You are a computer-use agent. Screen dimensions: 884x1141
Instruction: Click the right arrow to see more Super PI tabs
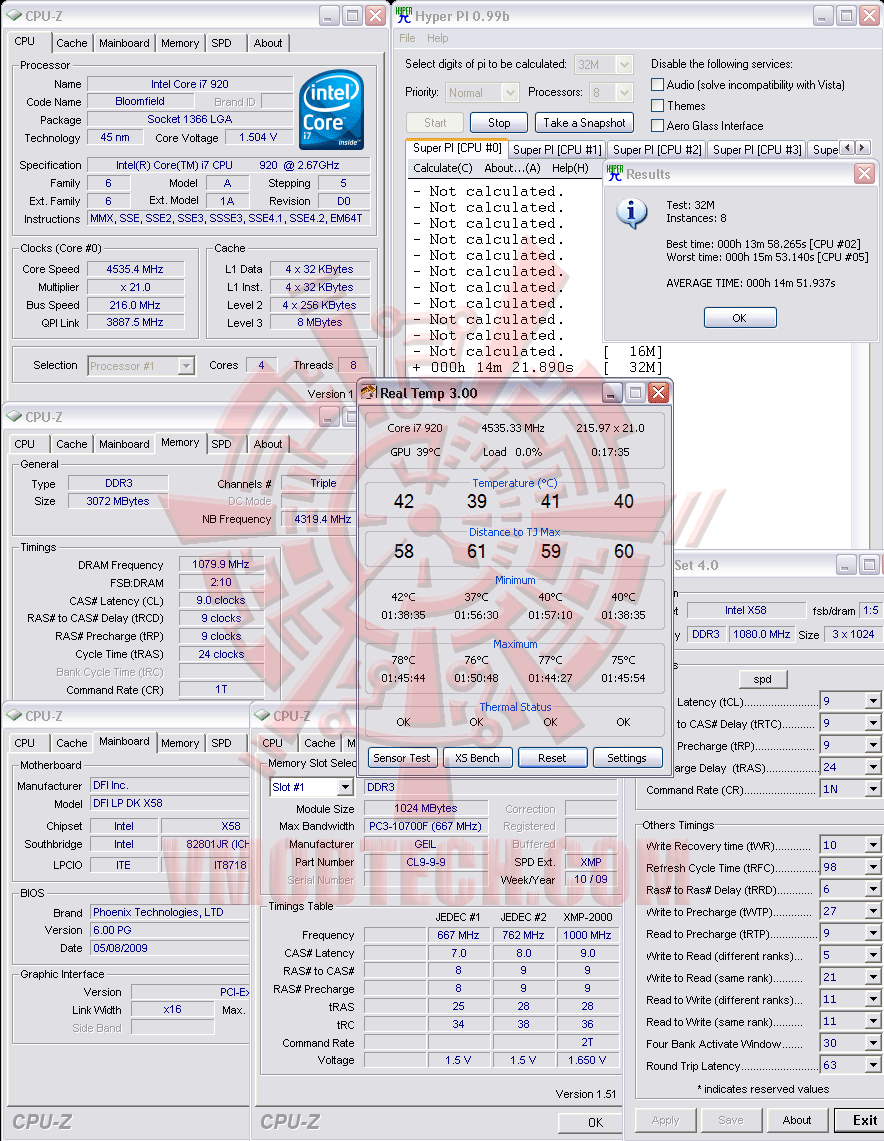[862, 148]
